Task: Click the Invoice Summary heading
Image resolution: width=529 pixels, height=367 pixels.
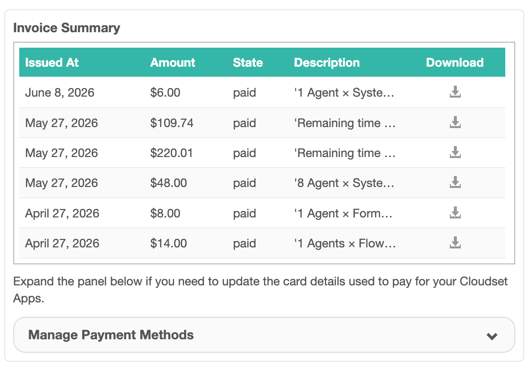Action: tap(67, 28)
